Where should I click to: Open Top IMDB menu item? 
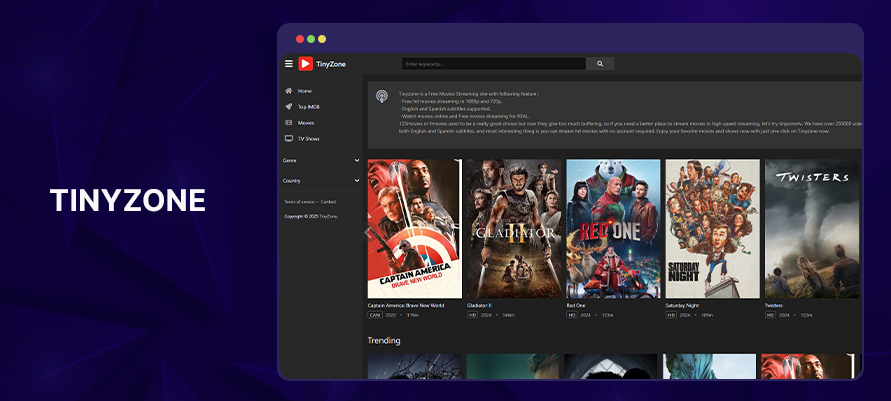309,107
